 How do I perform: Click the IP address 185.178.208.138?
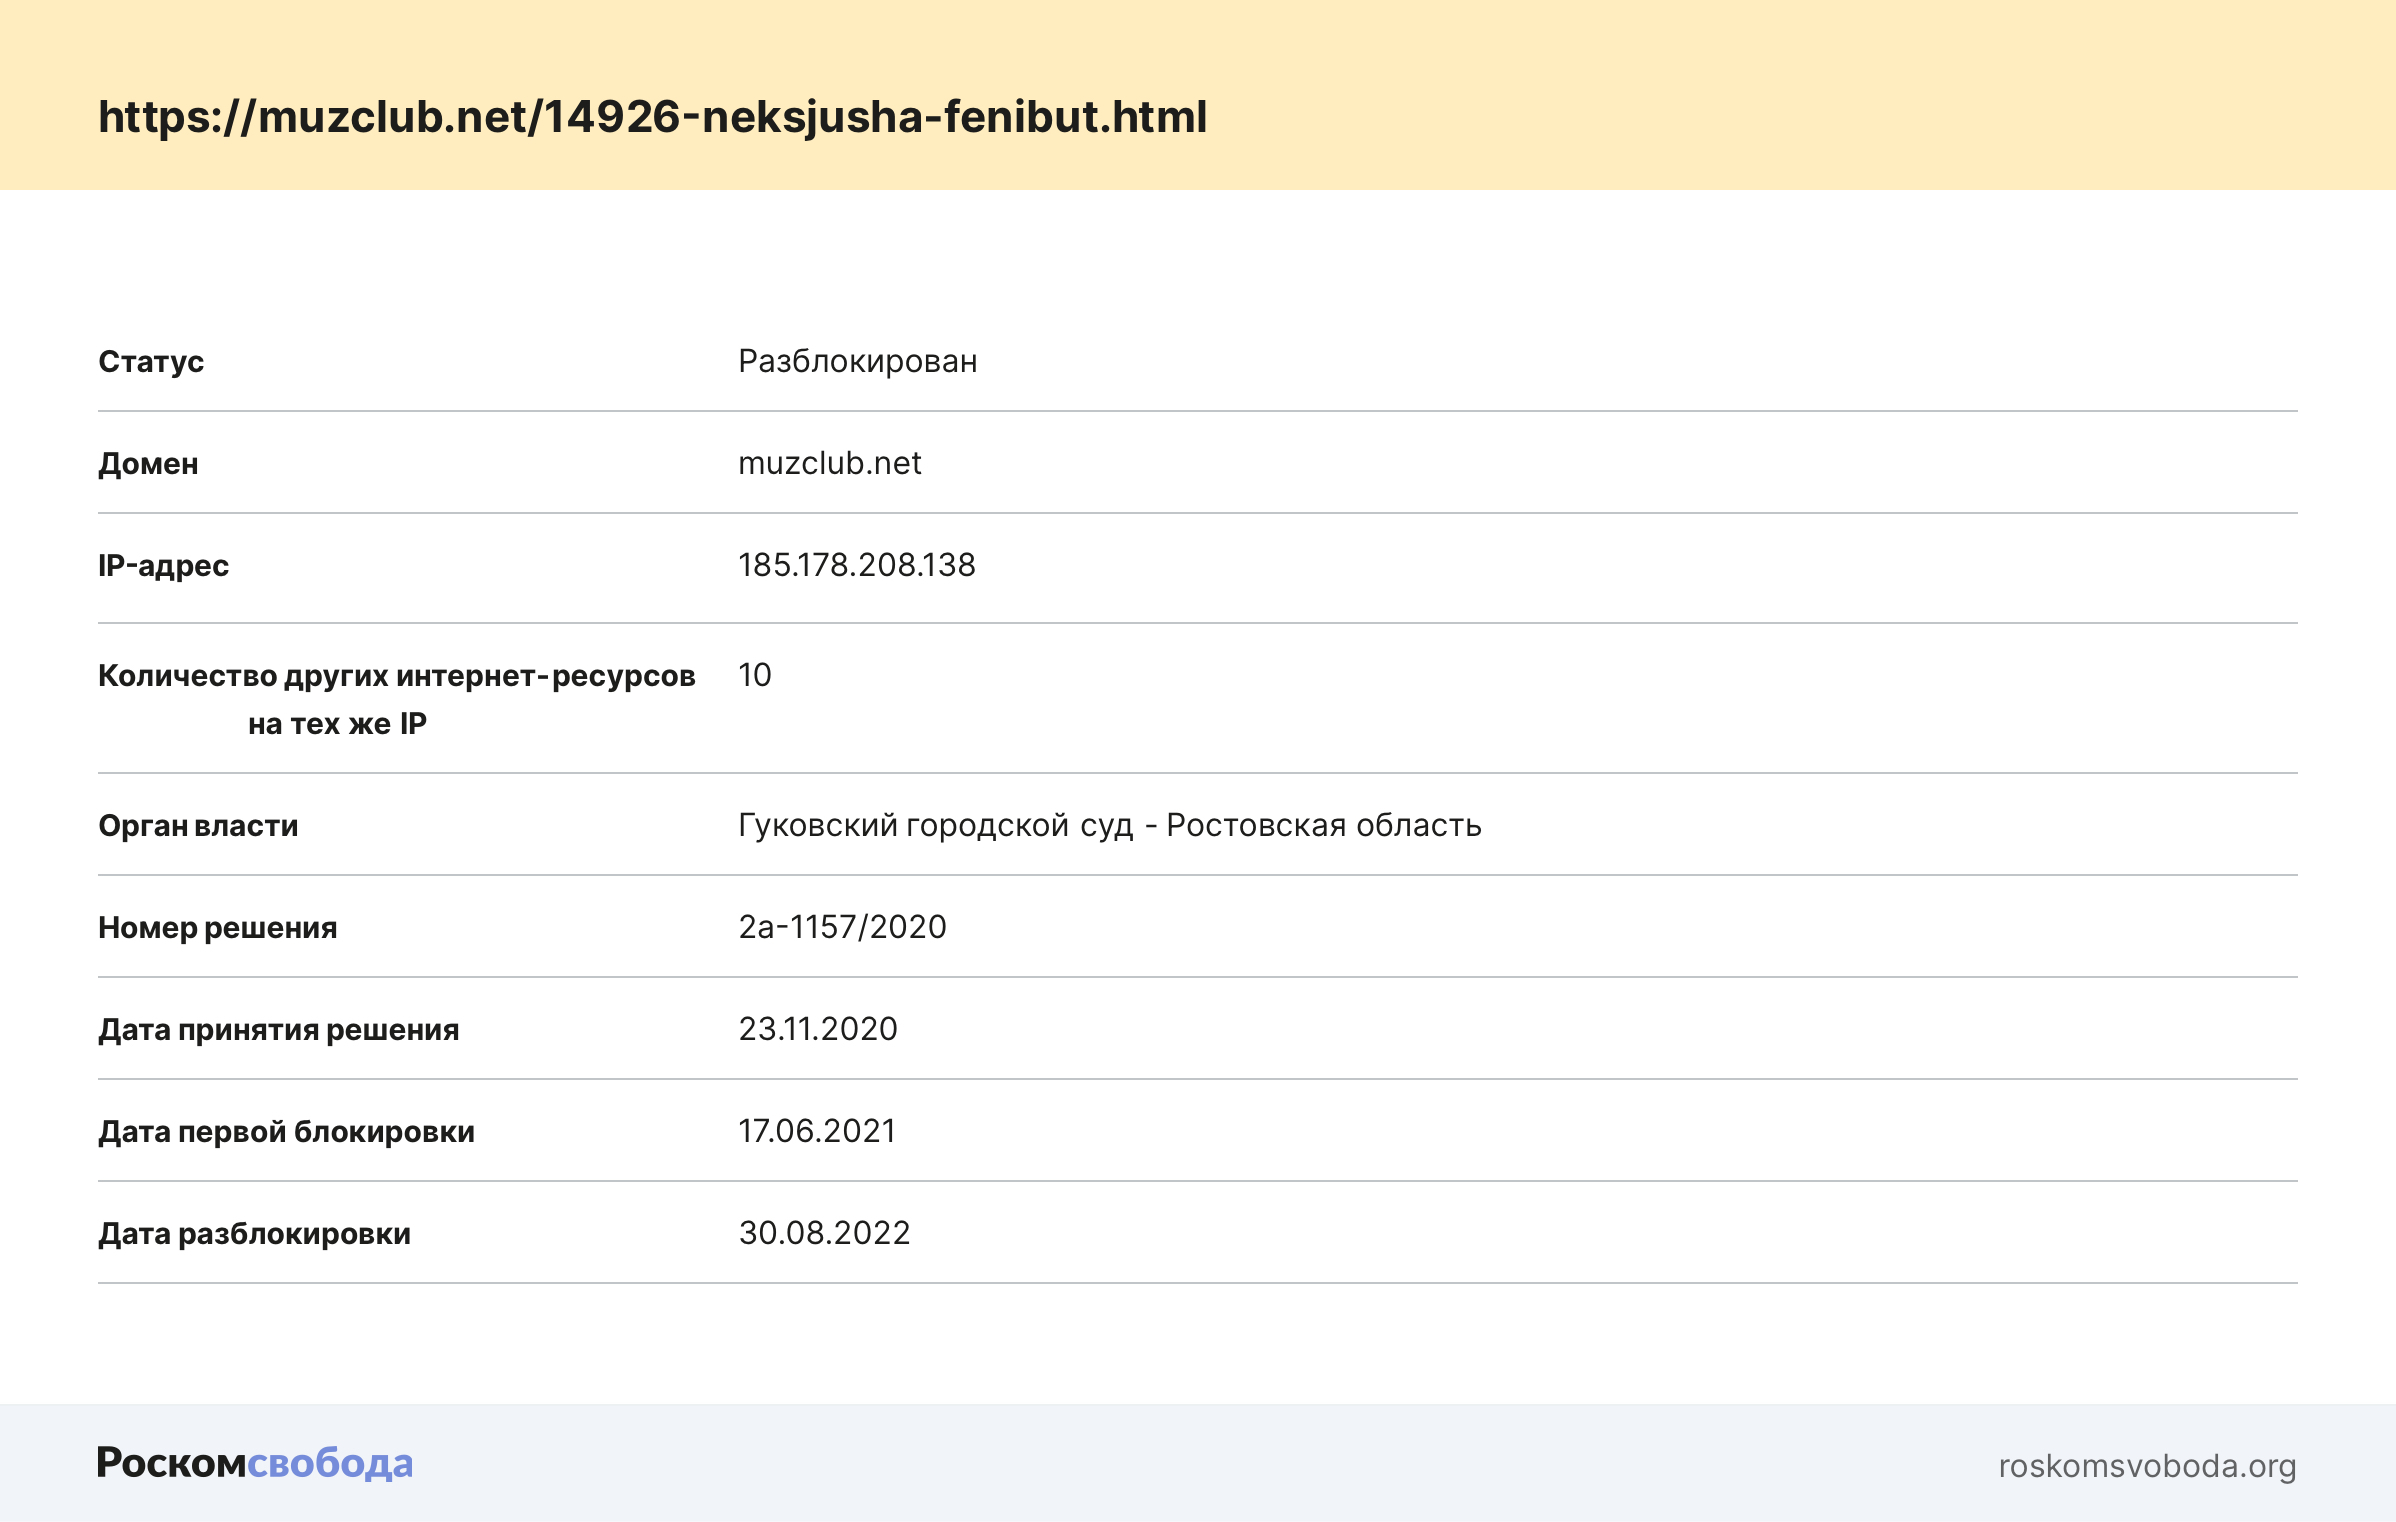[x=856, y=565]
